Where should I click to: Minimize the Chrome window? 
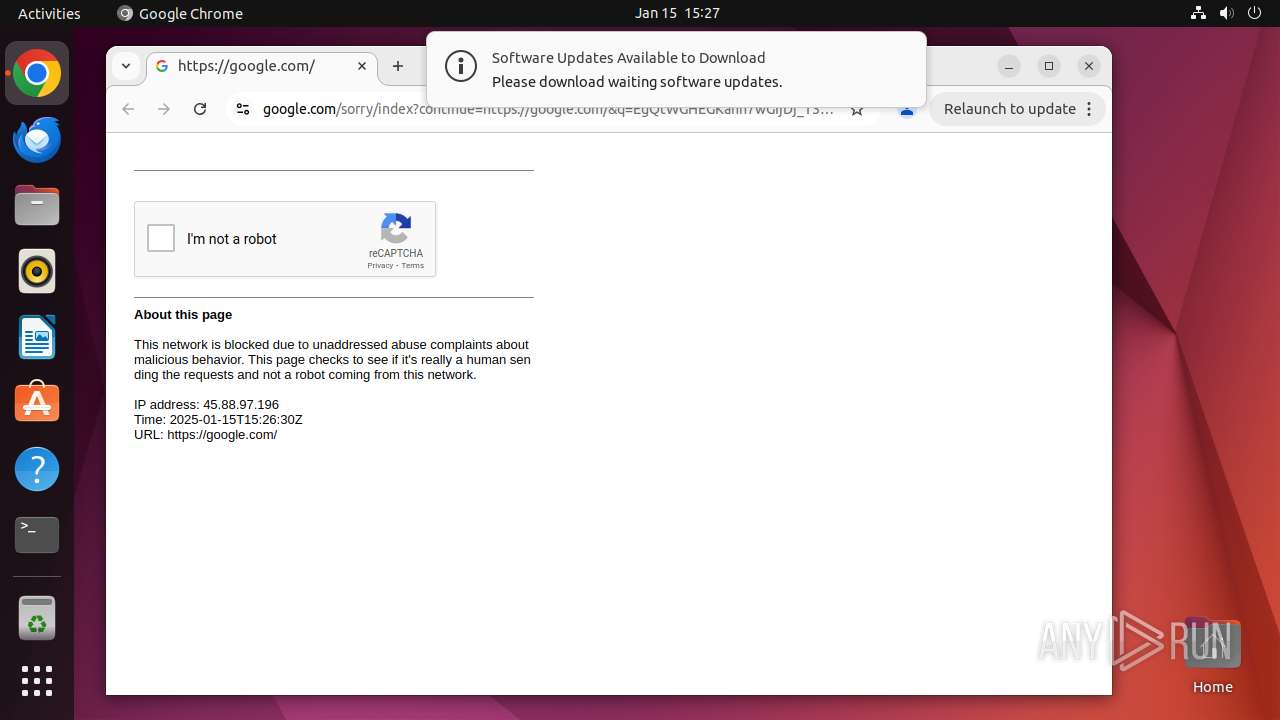click(x=1009, y=66)
